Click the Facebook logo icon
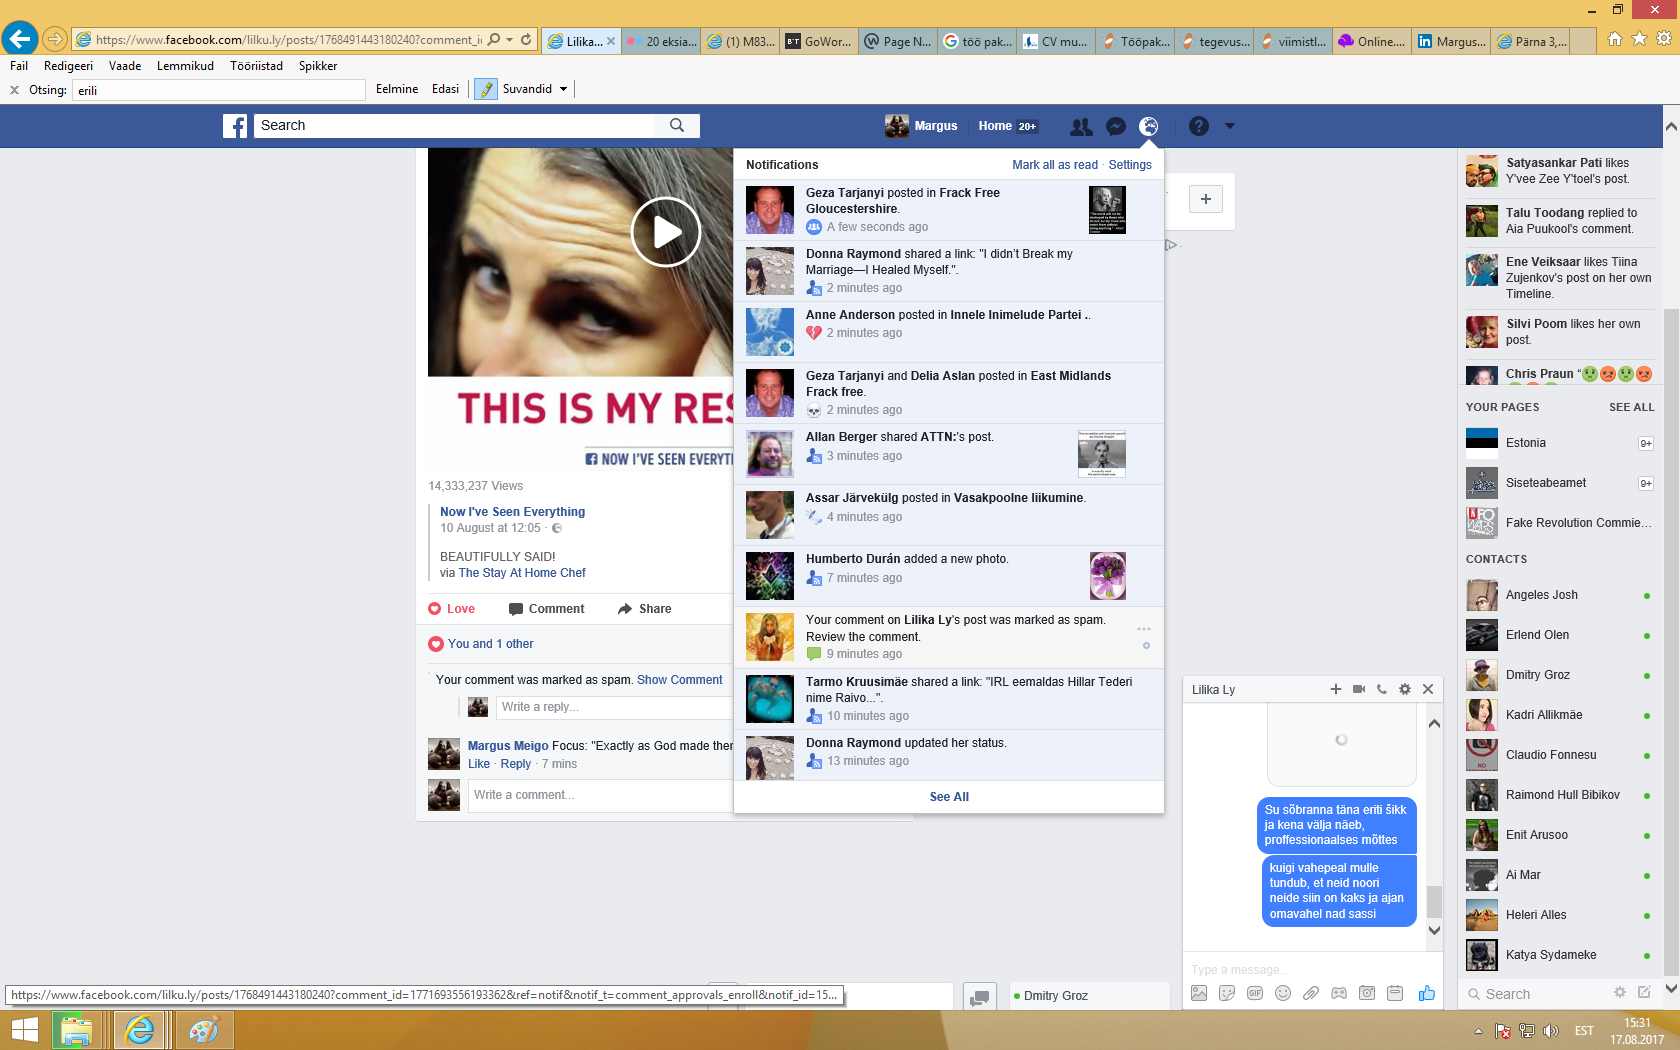 pyautogui.click(x=235, y=126)
